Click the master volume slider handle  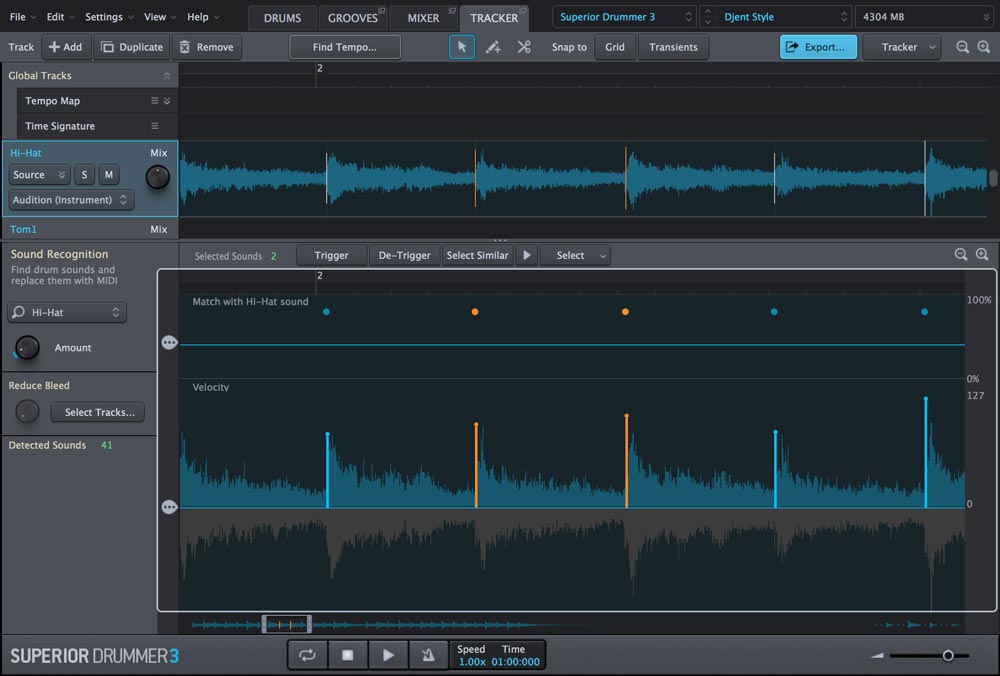948,655
